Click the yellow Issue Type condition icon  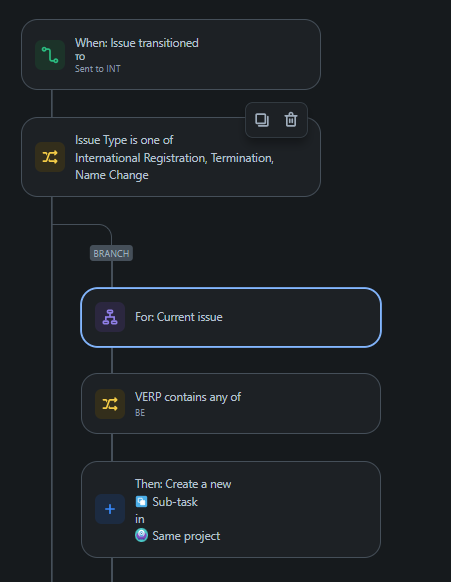pos(50,157)
